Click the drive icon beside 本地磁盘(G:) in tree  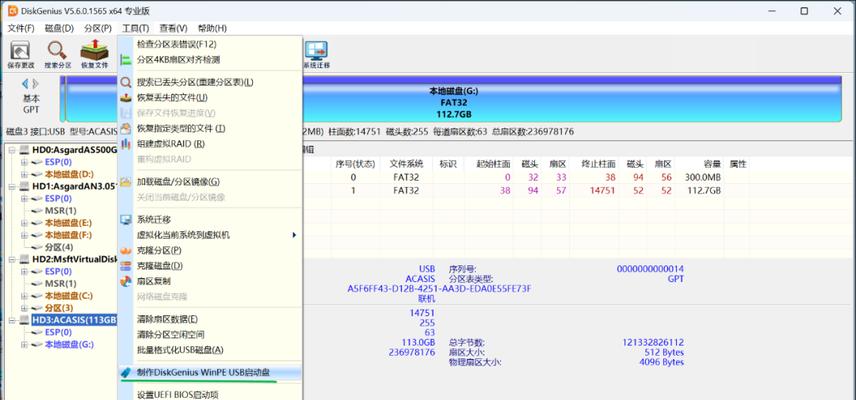click(x=36, y=344)
